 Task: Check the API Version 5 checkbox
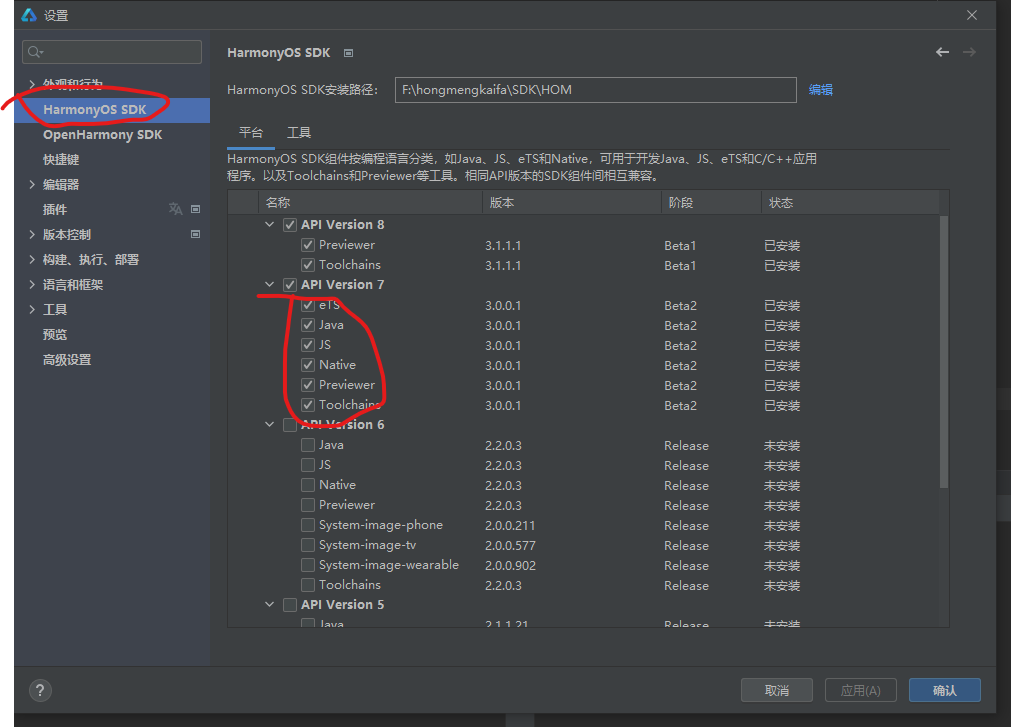[290, 605]
